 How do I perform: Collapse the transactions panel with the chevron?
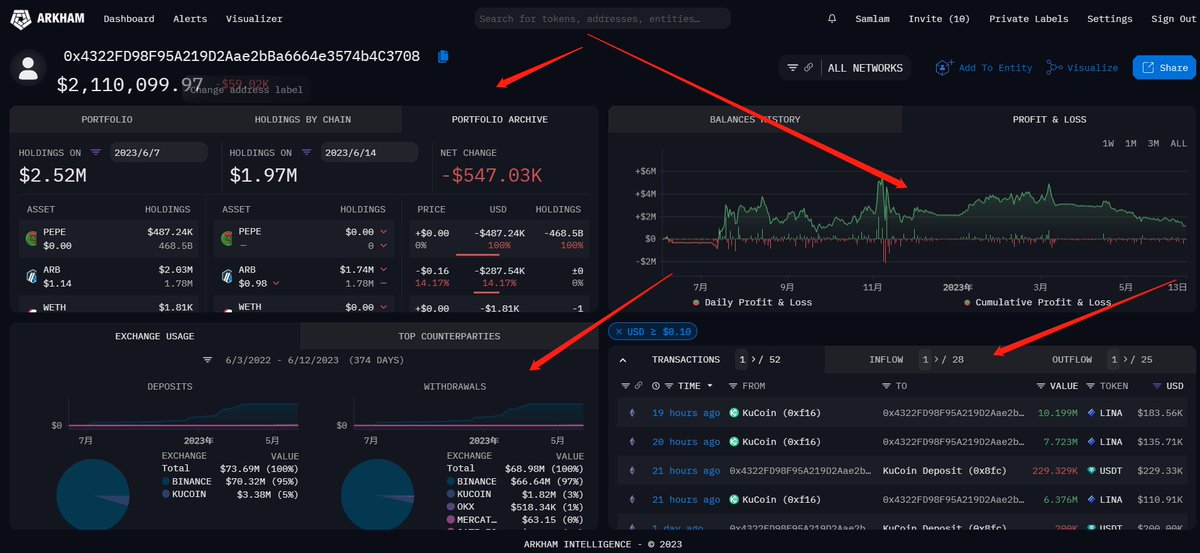(623, 359)
